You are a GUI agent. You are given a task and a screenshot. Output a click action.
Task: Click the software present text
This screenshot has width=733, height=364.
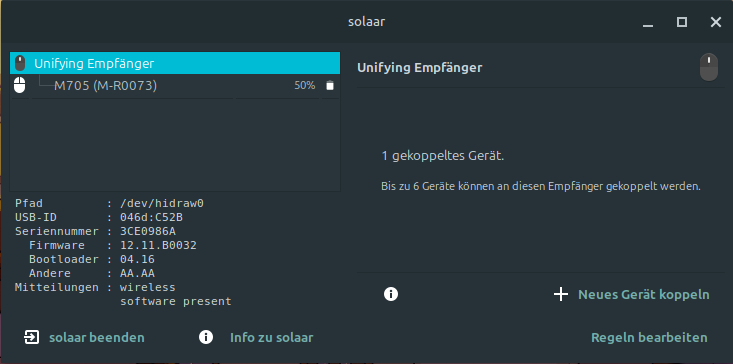(x=176, y=301)
